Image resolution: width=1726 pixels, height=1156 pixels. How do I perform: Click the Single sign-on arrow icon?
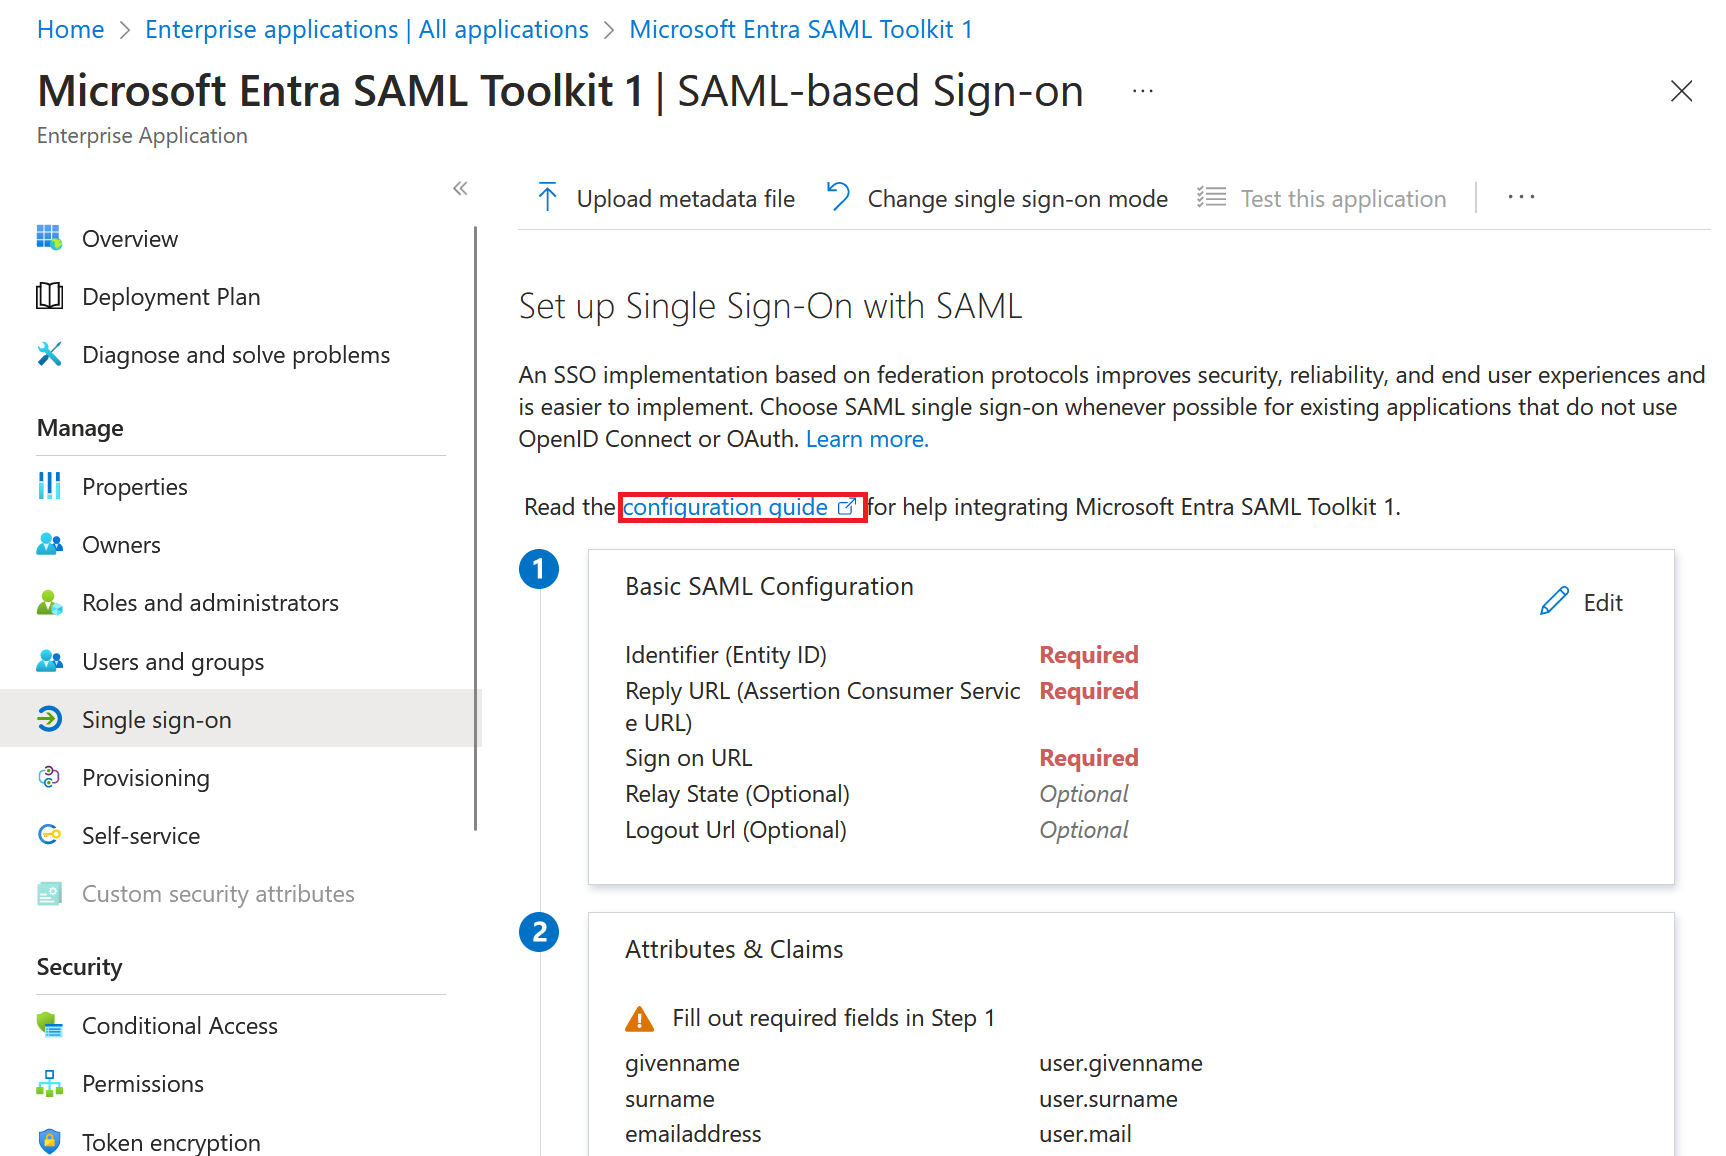coord(50,718)
